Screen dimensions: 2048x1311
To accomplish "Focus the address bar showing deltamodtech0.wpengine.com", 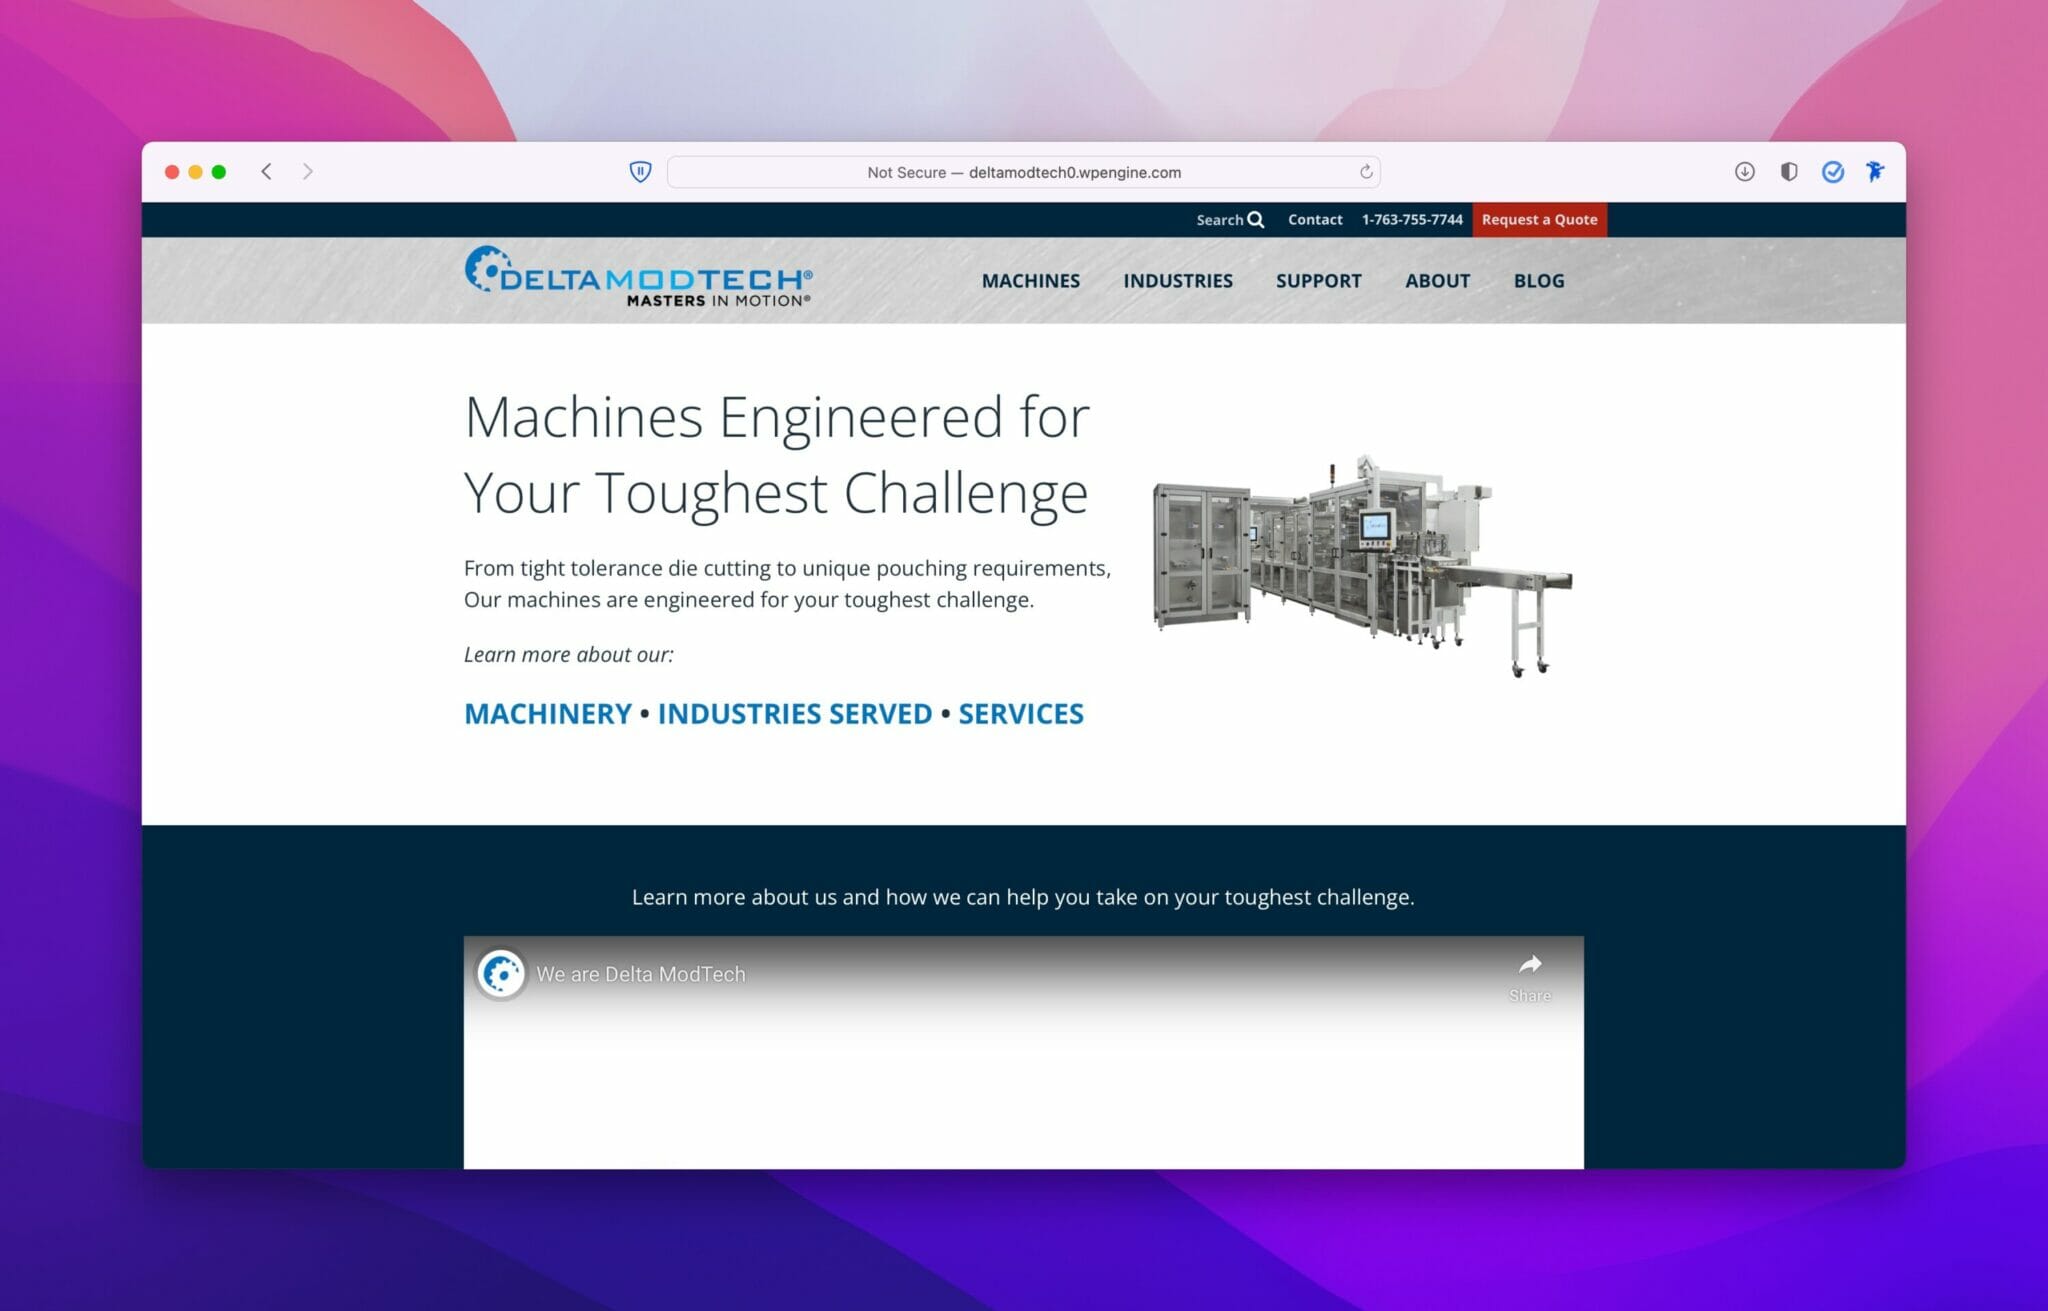I will pyautogui.click(x=1023, y=172).
